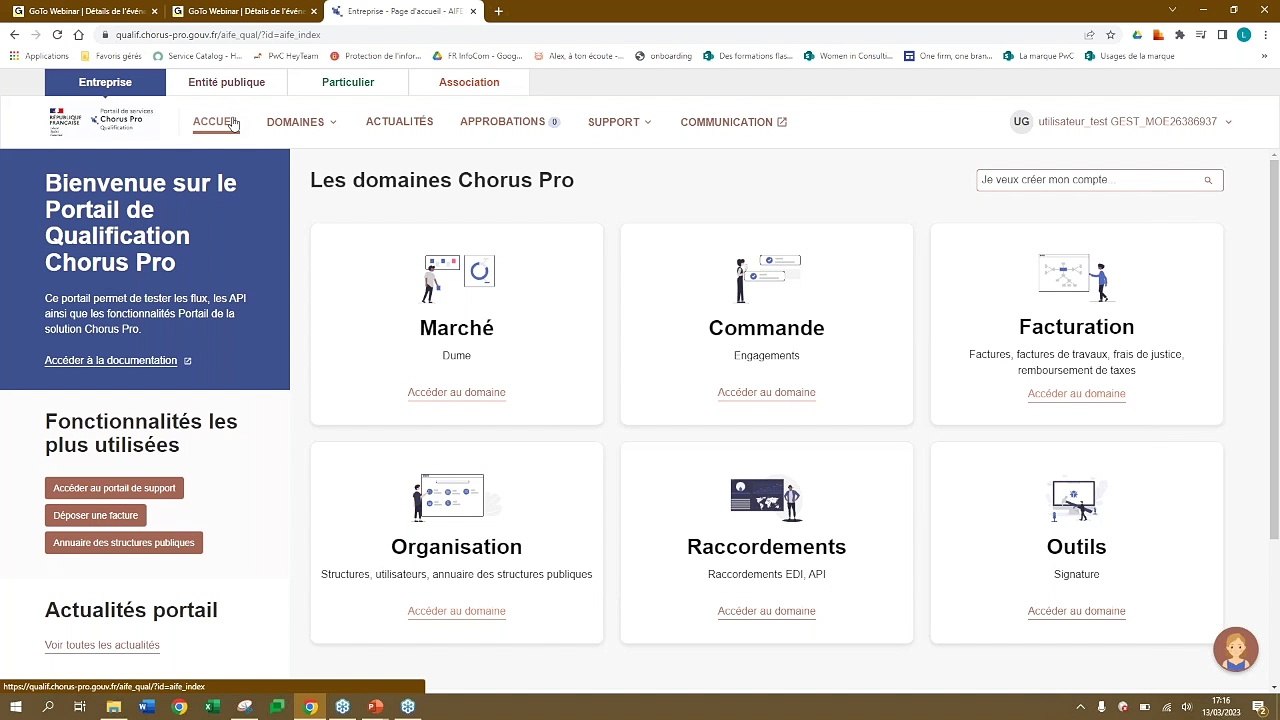Open File Explorer from the taskbar
Viewport: 1280px width, 720px height.
(x=113, y=707)
